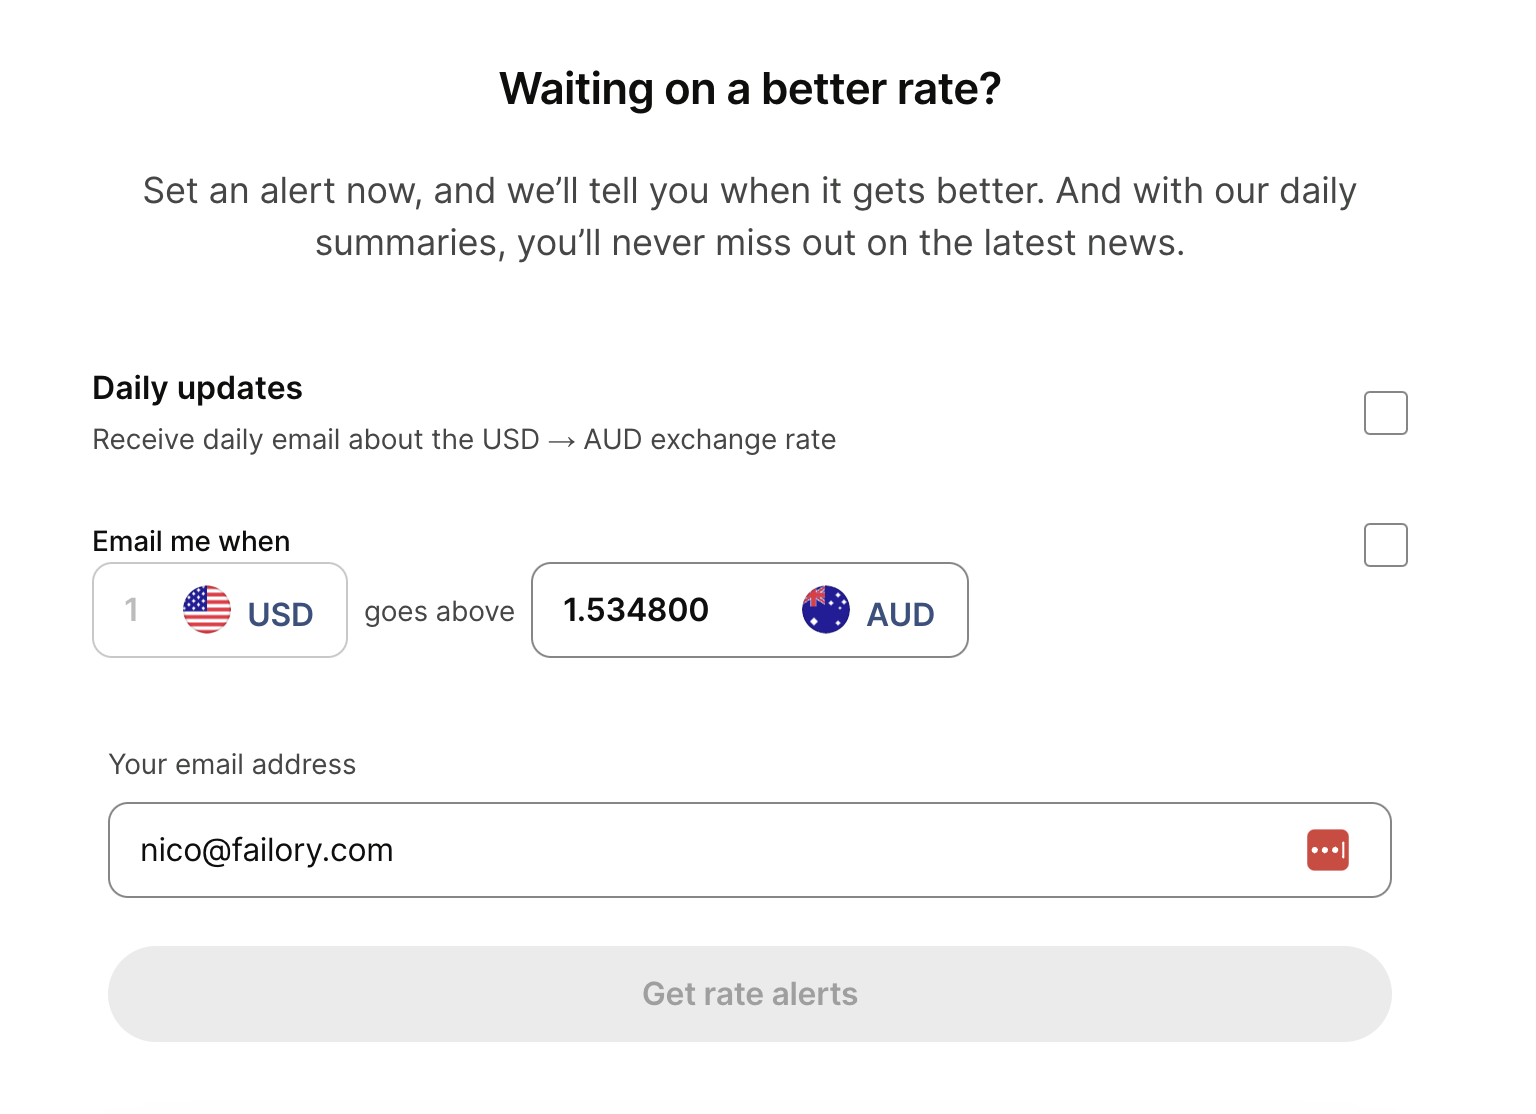Click the goes above text

(440, 611)
